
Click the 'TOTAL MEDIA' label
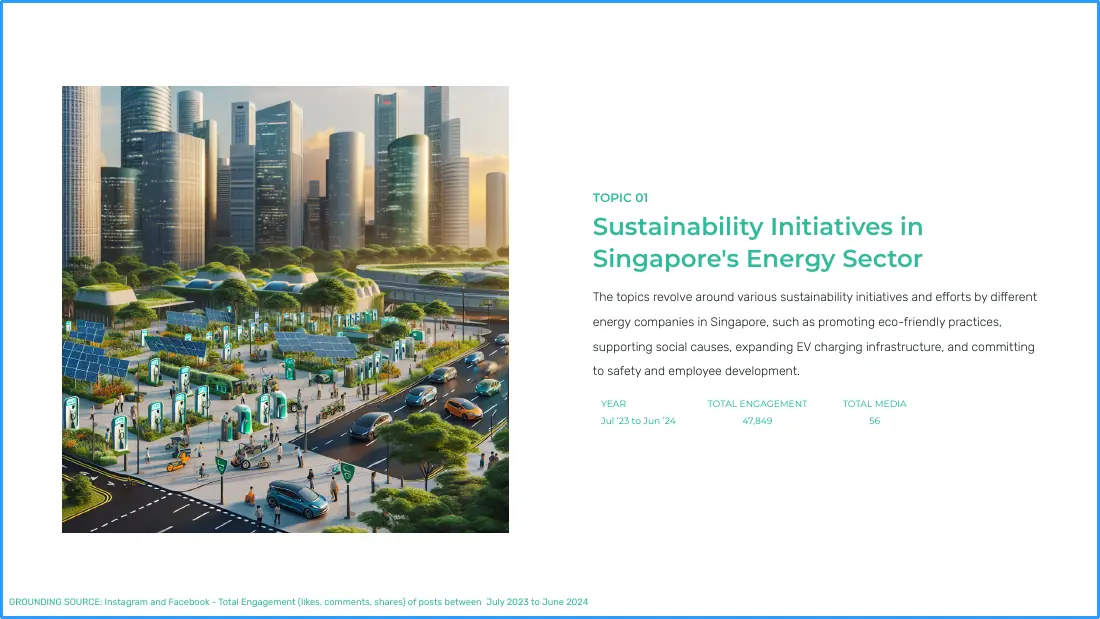[x=874, y=404]
